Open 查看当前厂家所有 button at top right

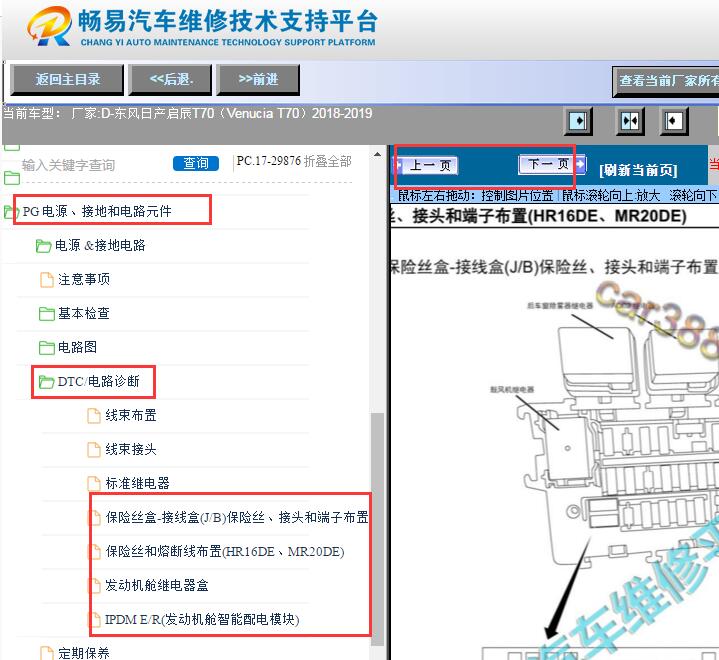[666, 81]
